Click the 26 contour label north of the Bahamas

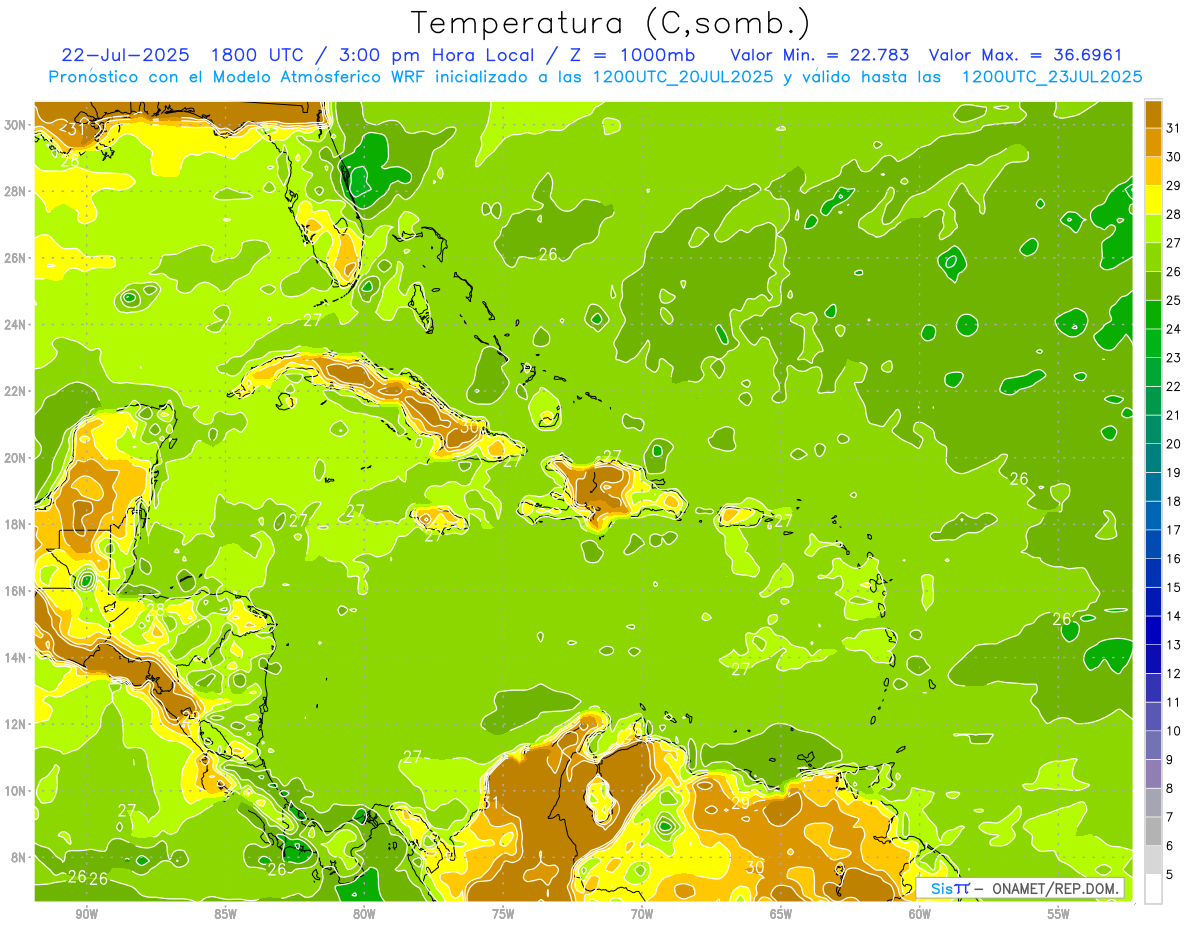click(x=548, y=255)
